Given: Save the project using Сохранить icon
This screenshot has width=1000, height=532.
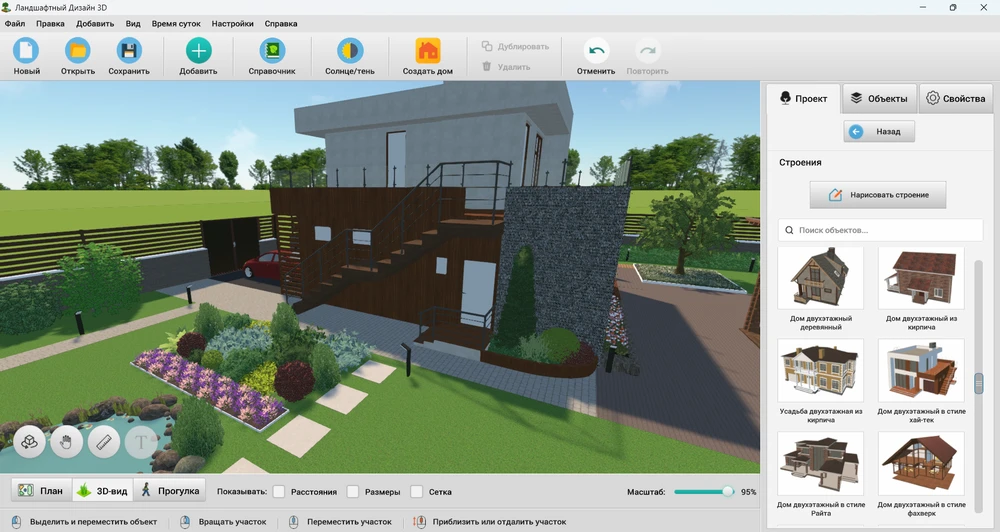Looking at the screenshot, I should click(x=129, y=51).
